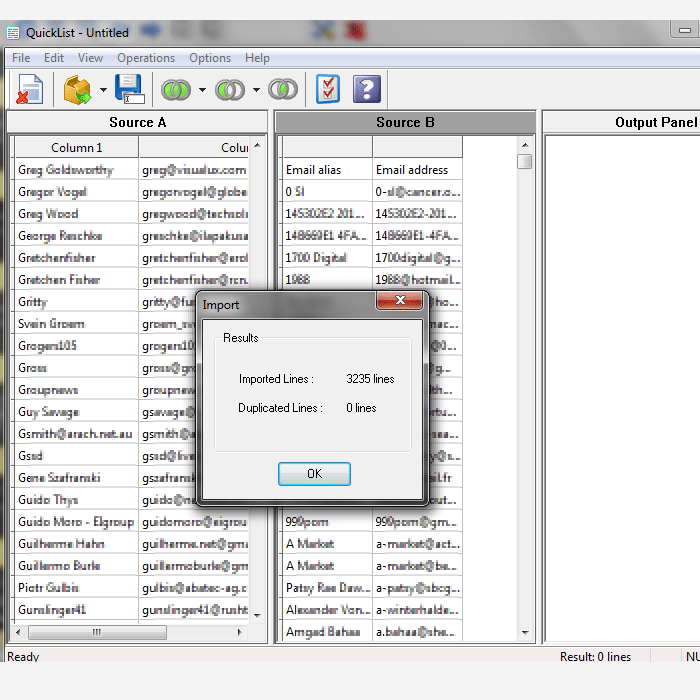
Task: Select the Source A panel header
Action: [138, 122]
